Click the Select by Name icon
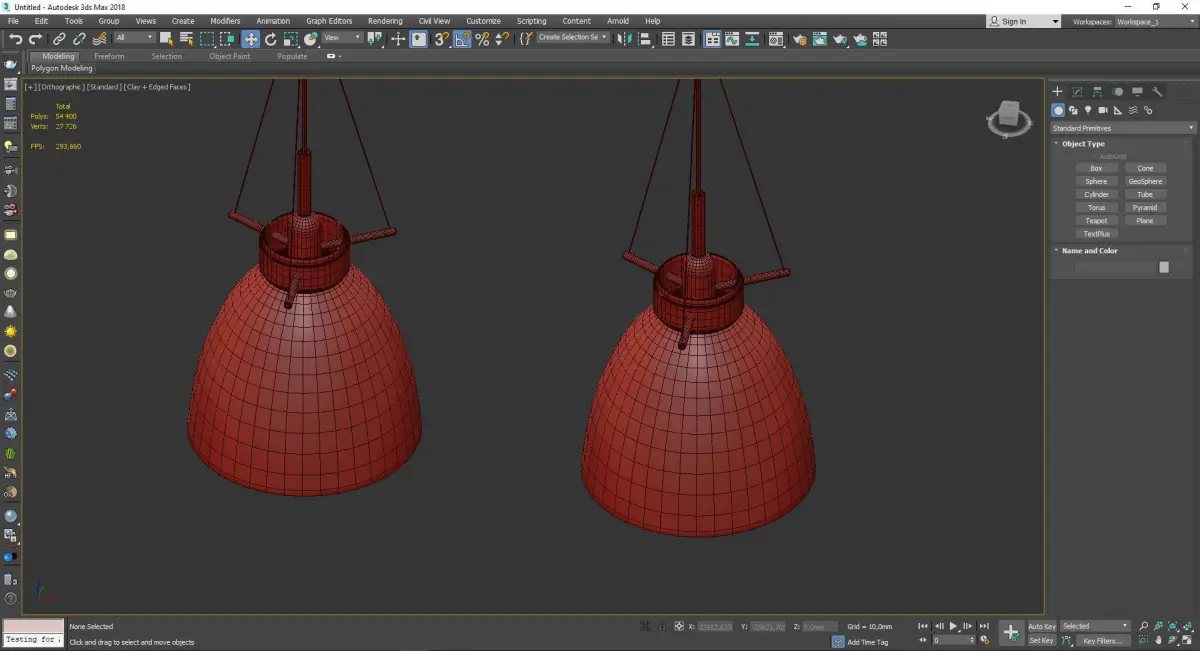 (x=186, y=39)
